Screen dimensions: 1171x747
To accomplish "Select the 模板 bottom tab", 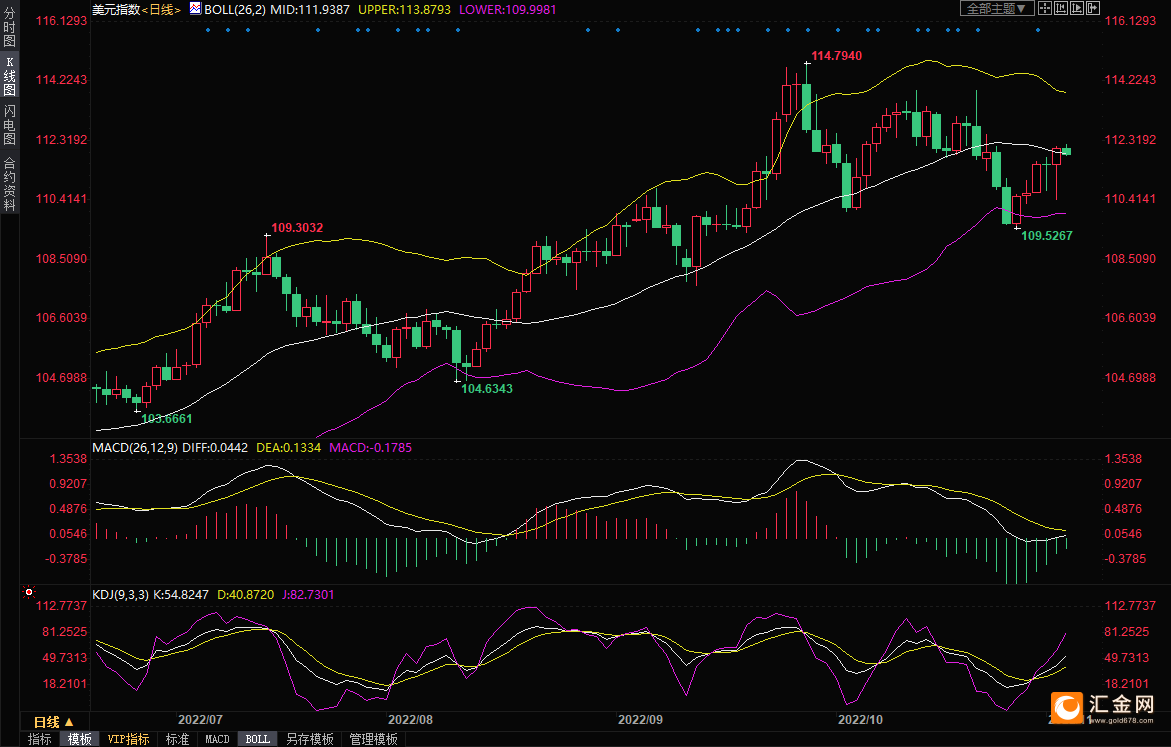I will click(80, 739).
